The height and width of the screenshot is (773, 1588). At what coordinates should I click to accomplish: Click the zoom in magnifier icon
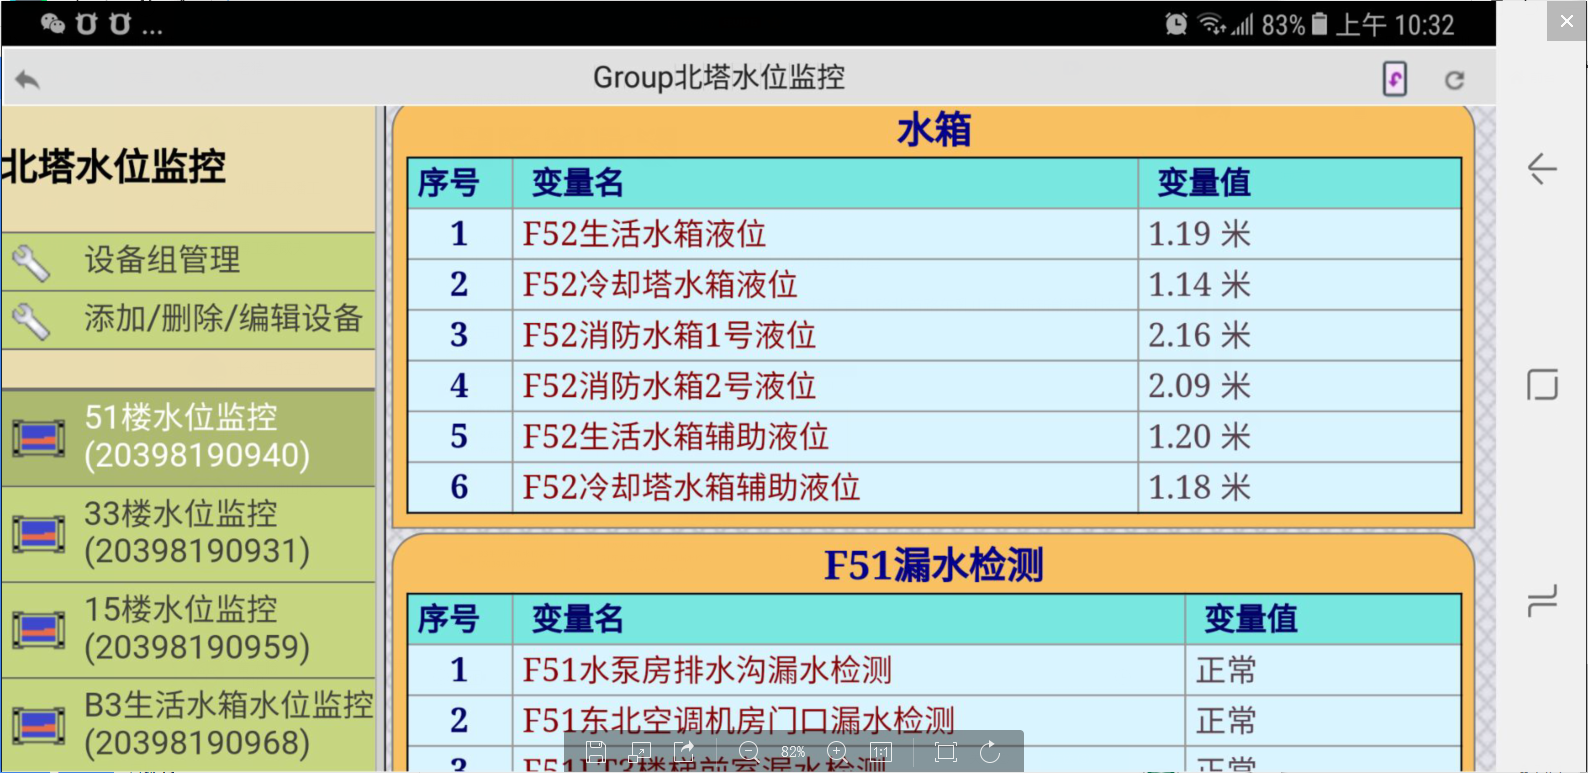tap(838, 752)
